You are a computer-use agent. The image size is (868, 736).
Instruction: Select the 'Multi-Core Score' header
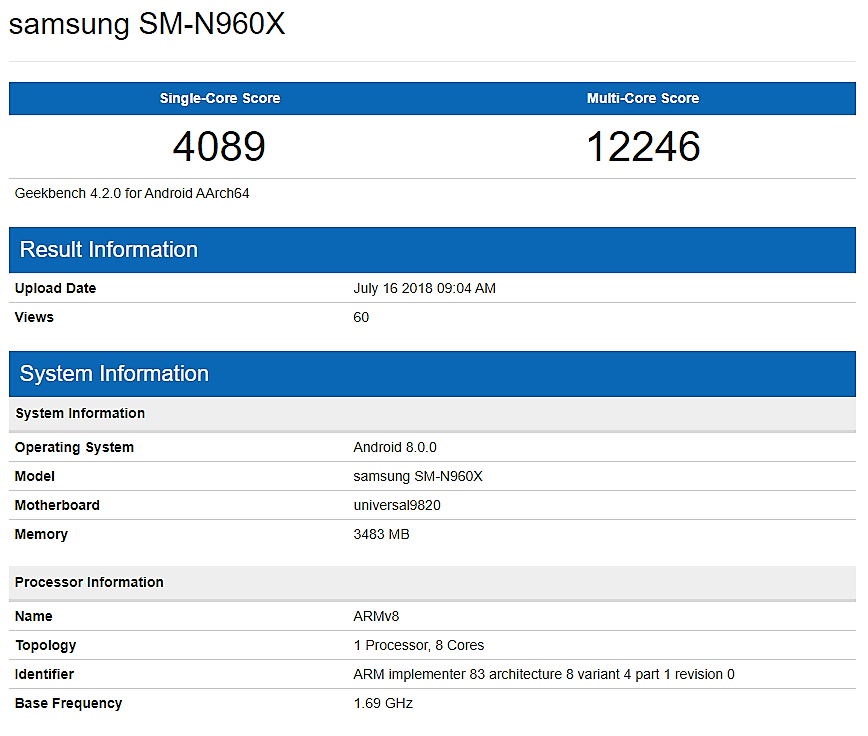pos(643,99)
